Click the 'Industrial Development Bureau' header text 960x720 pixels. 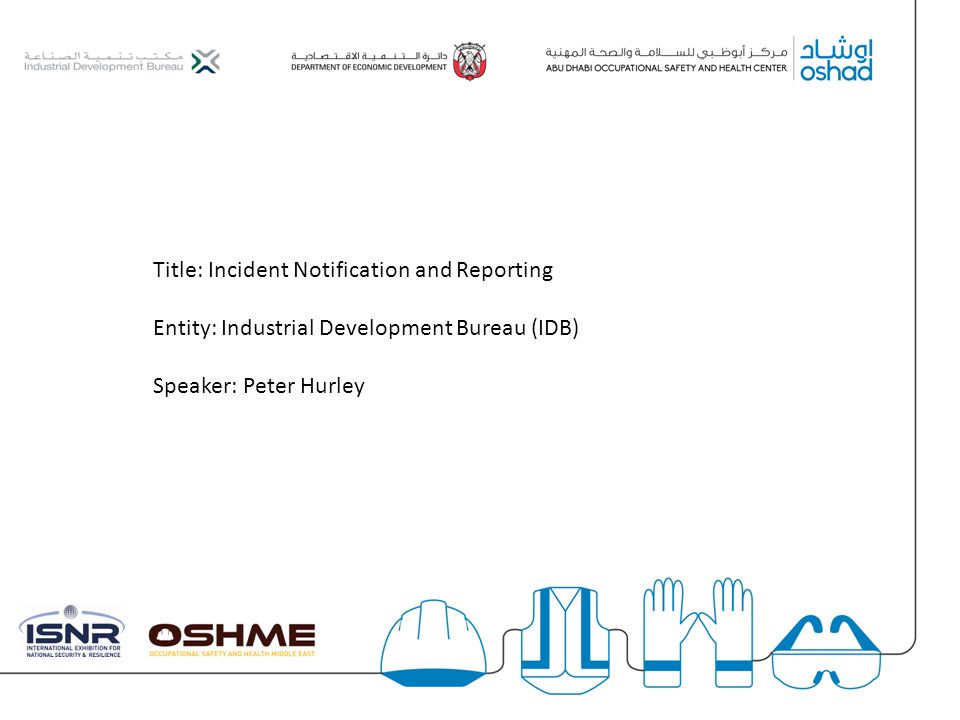click(103, 67)
